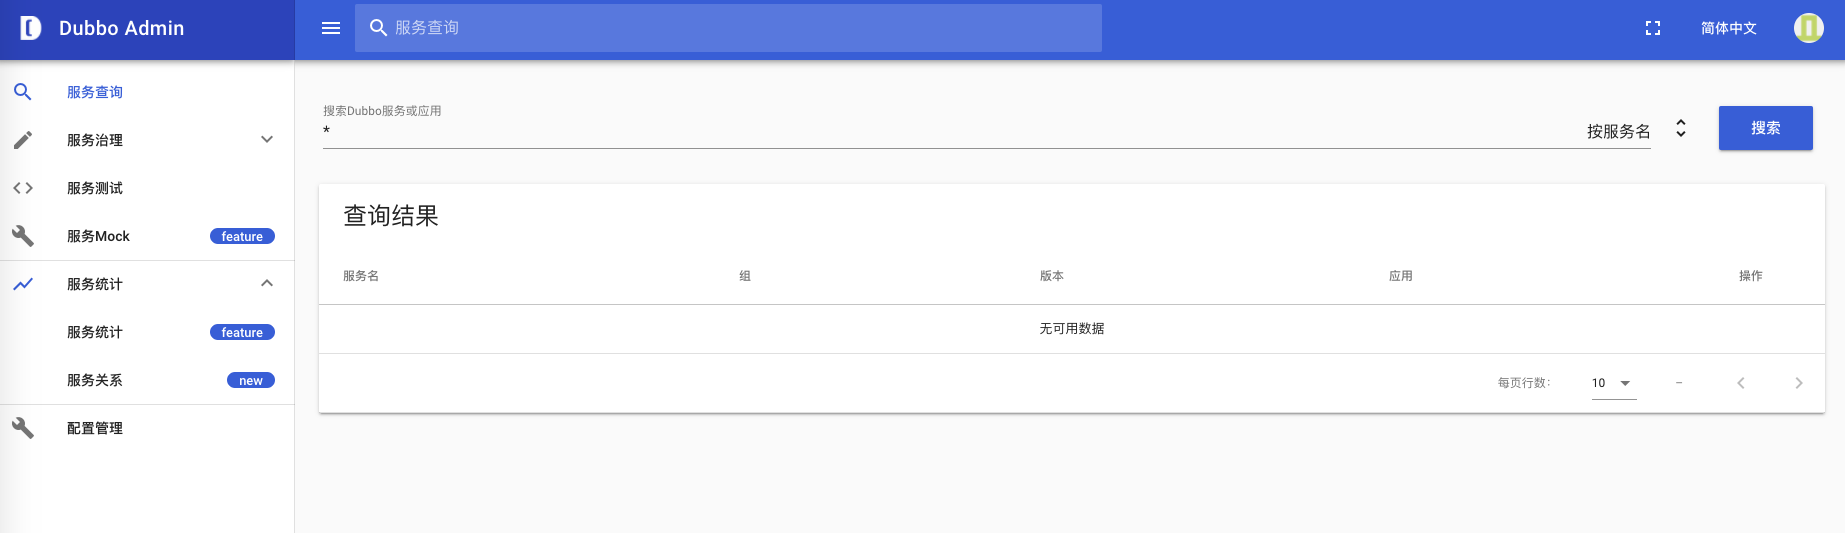Open rows per page dropdown showing 10
Viewport: 1845px width, 533px height.
point(1613,383)
